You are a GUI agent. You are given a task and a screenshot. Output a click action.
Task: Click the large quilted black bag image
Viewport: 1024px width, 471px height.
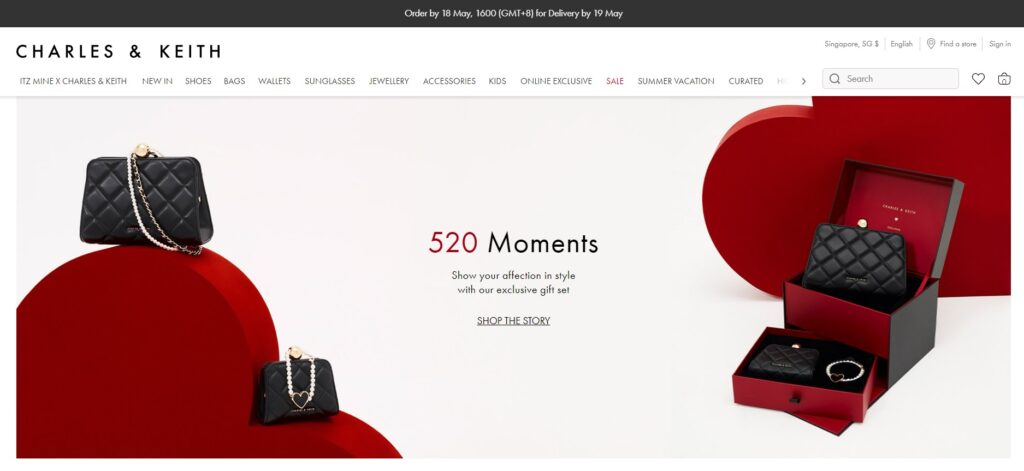click(x=146, y=199)
